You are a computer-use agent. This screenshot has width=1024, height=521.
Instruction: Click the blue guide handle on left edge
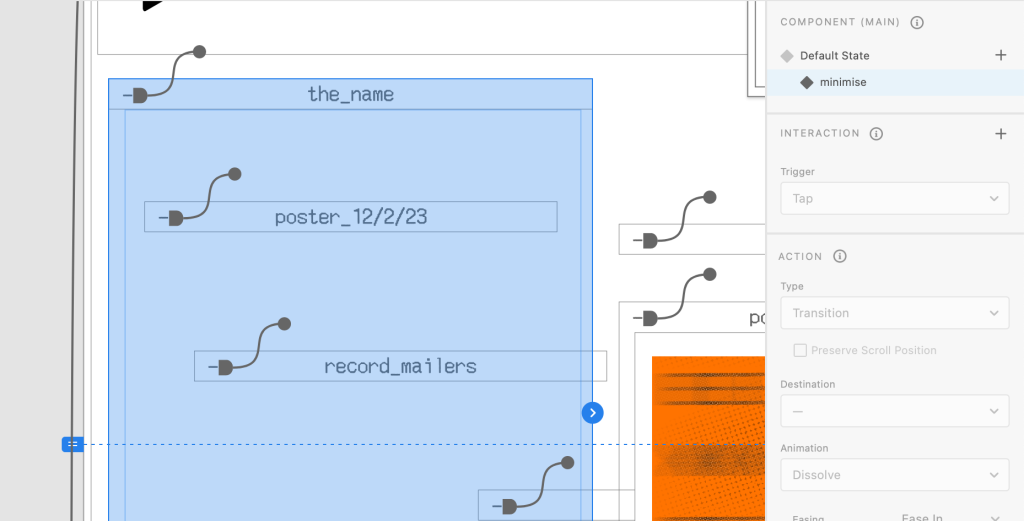click(x=72, y=444)
